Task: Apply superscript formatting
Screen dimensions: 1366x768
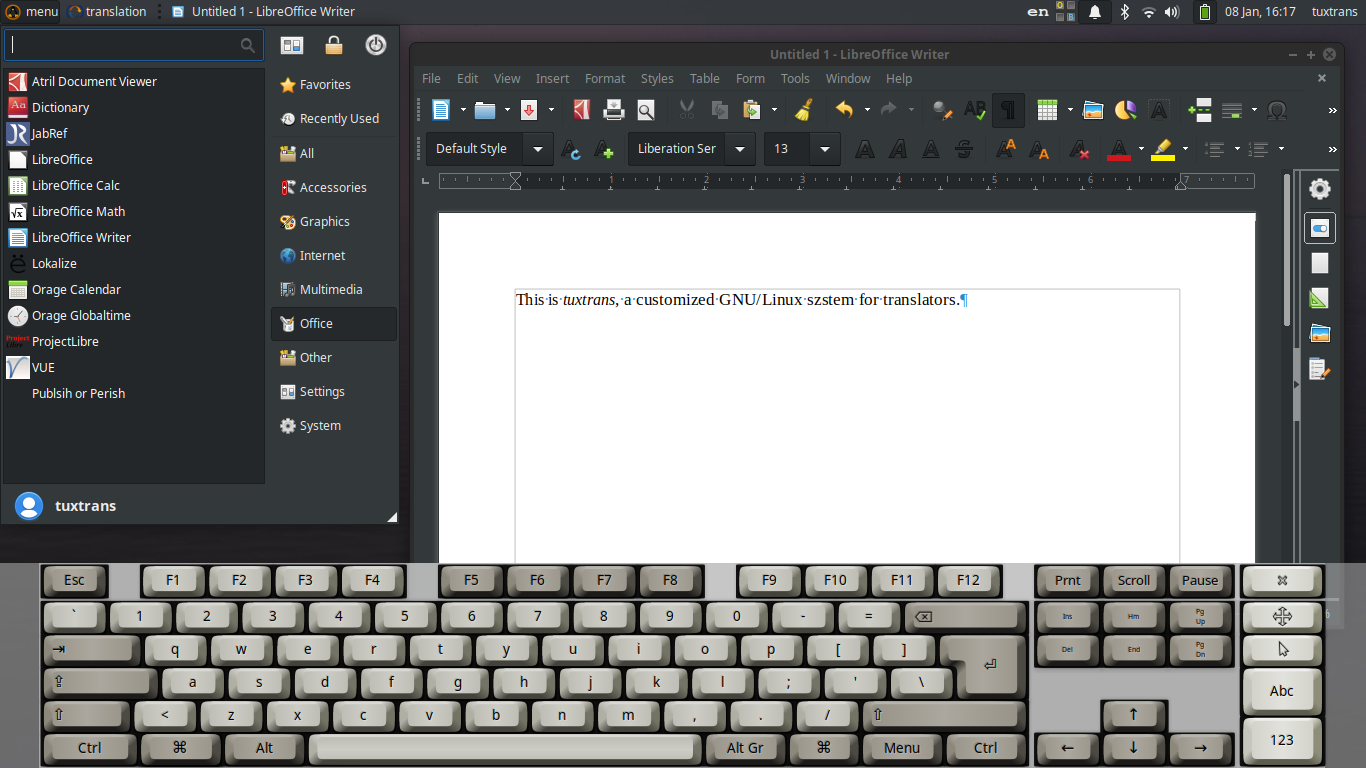Action: coord(1006,149)
